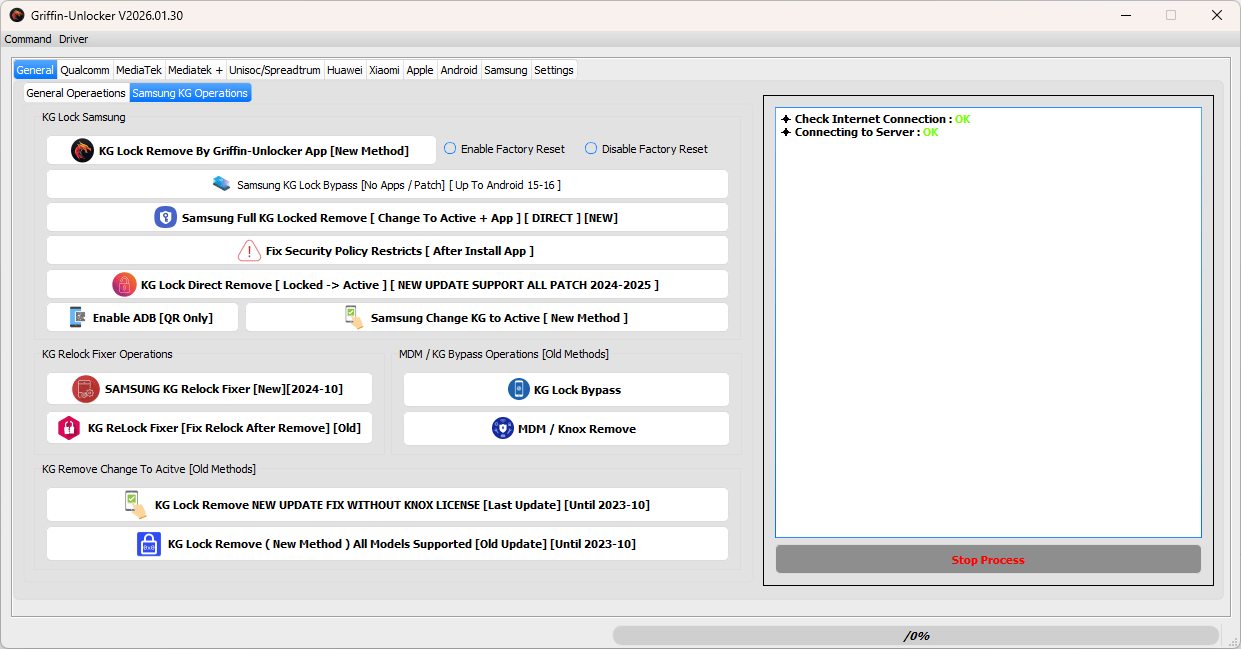Open the Driver menu

tap(73, 39)
